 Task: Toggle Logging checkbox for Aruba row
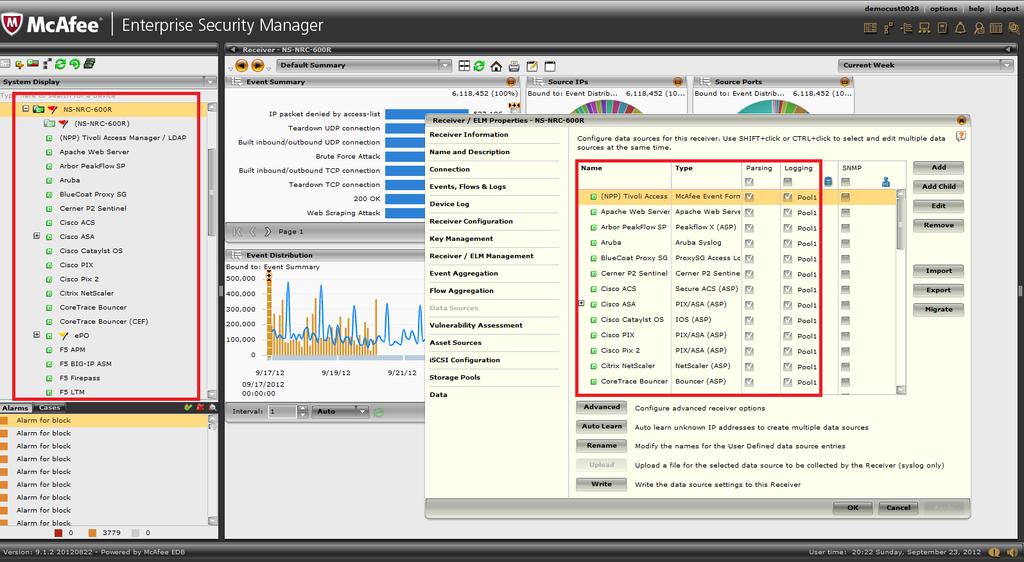[788, 243]
